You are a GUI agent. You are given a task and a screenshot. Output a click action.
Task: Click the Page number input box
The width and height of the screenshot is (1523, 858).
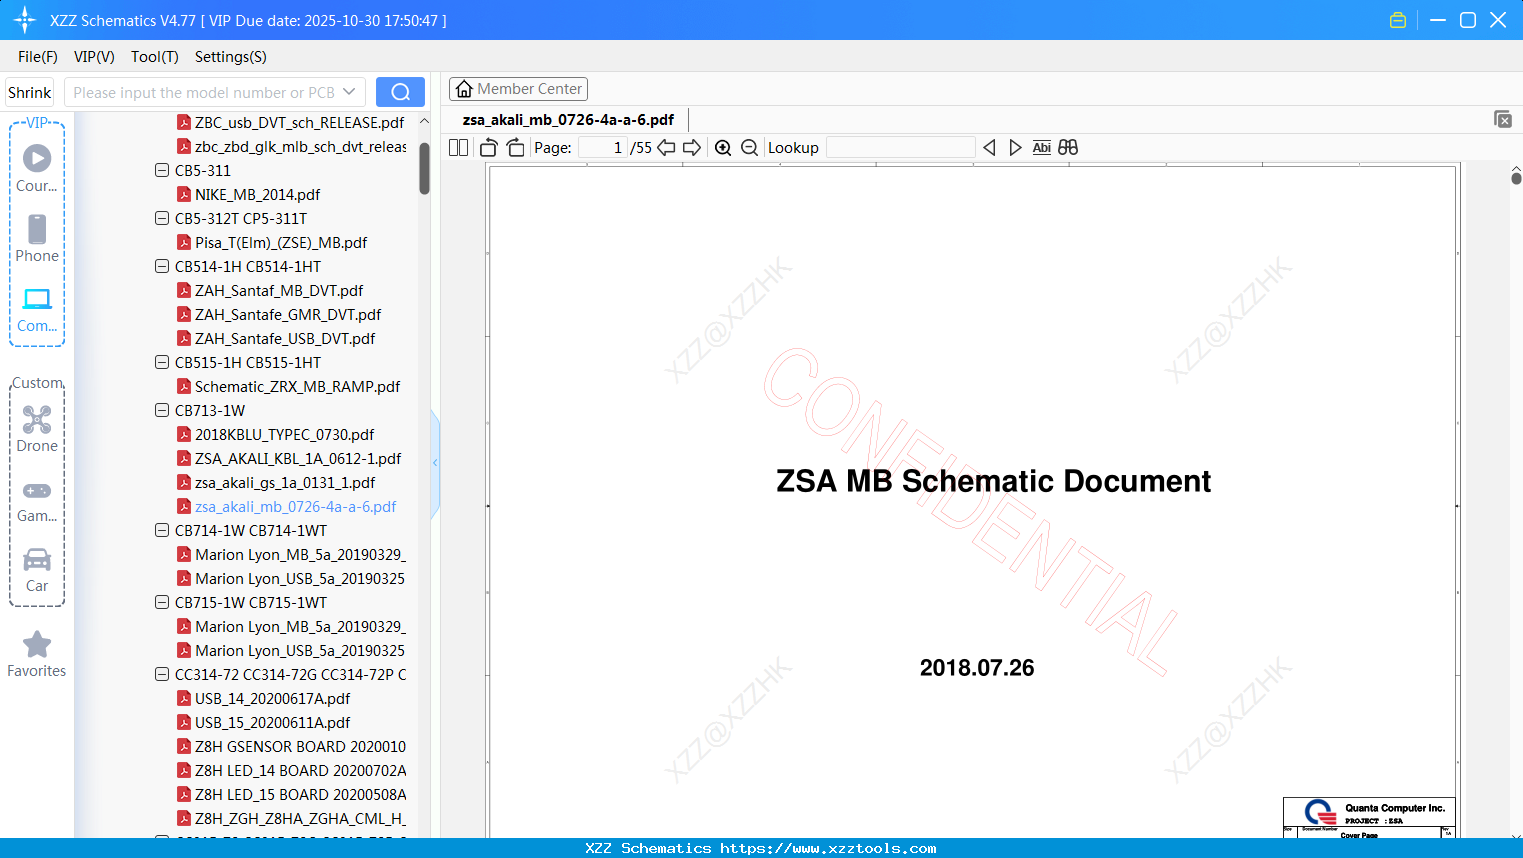tap(603, 148)
